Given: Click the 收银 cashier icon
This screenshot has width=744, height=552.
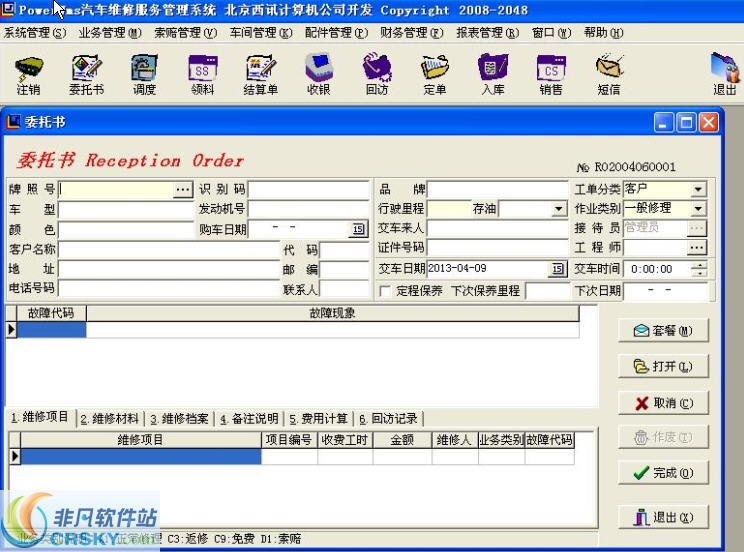Looking at the screenshot, I should [x=318, y=75].
